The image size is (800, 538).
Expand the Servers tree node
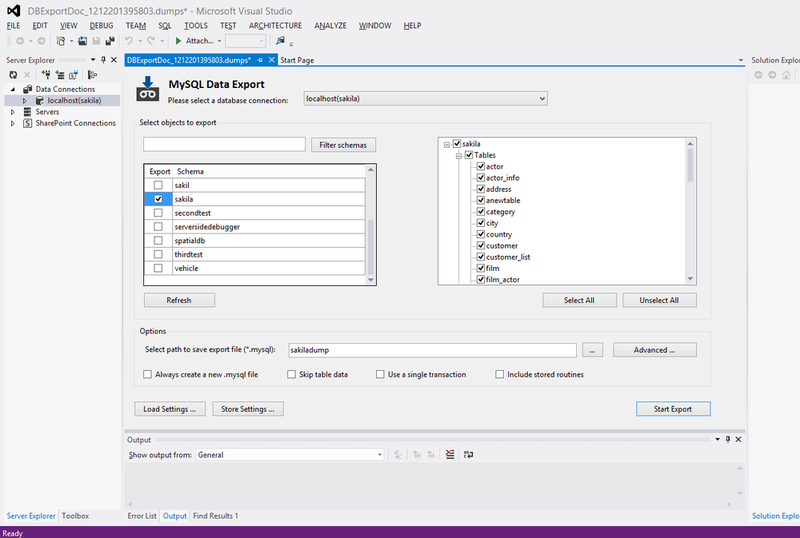13,112
